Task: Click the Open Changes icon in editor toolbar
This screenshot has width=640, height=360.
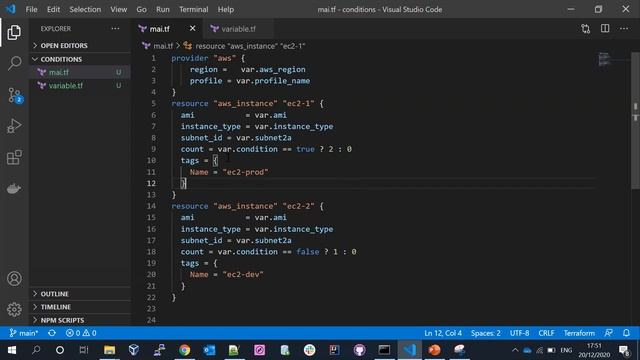Action: pyautogui.click(x=585, y=29)
